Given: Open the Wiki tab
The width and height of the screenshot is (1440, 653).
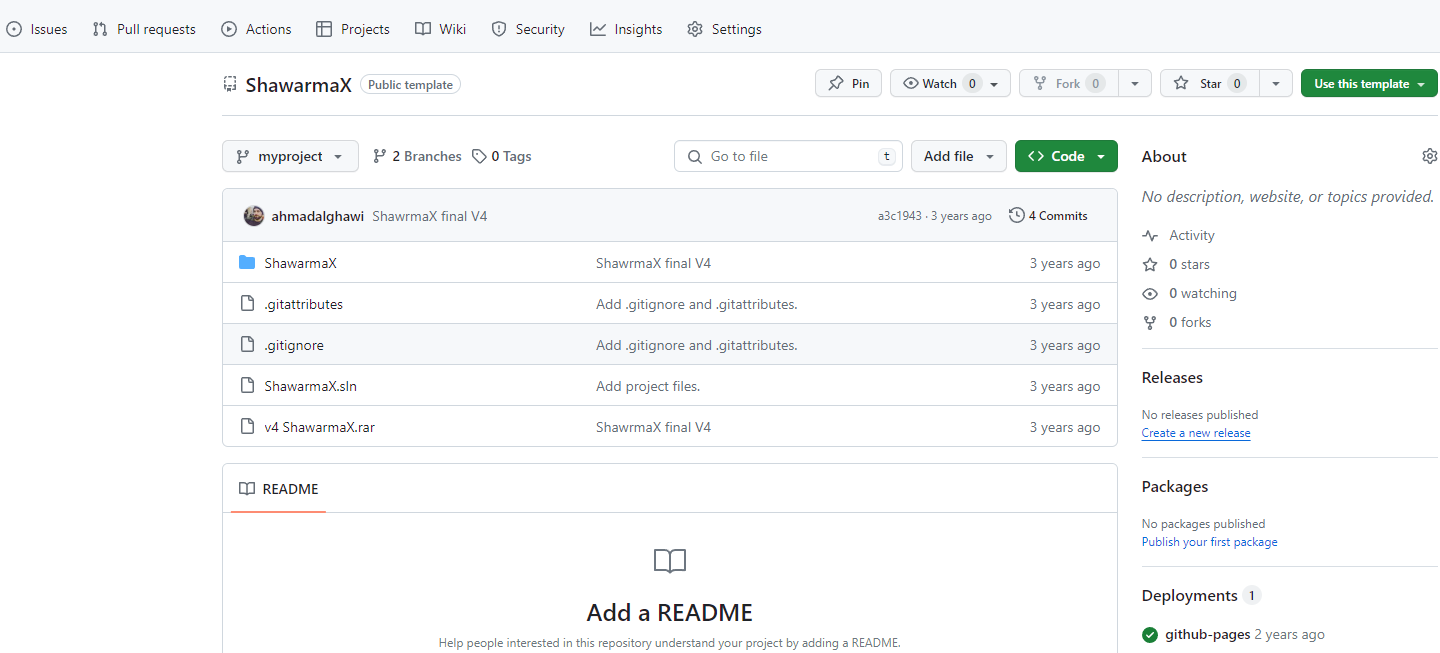Looking at the screenshot, I should point(441,29).
